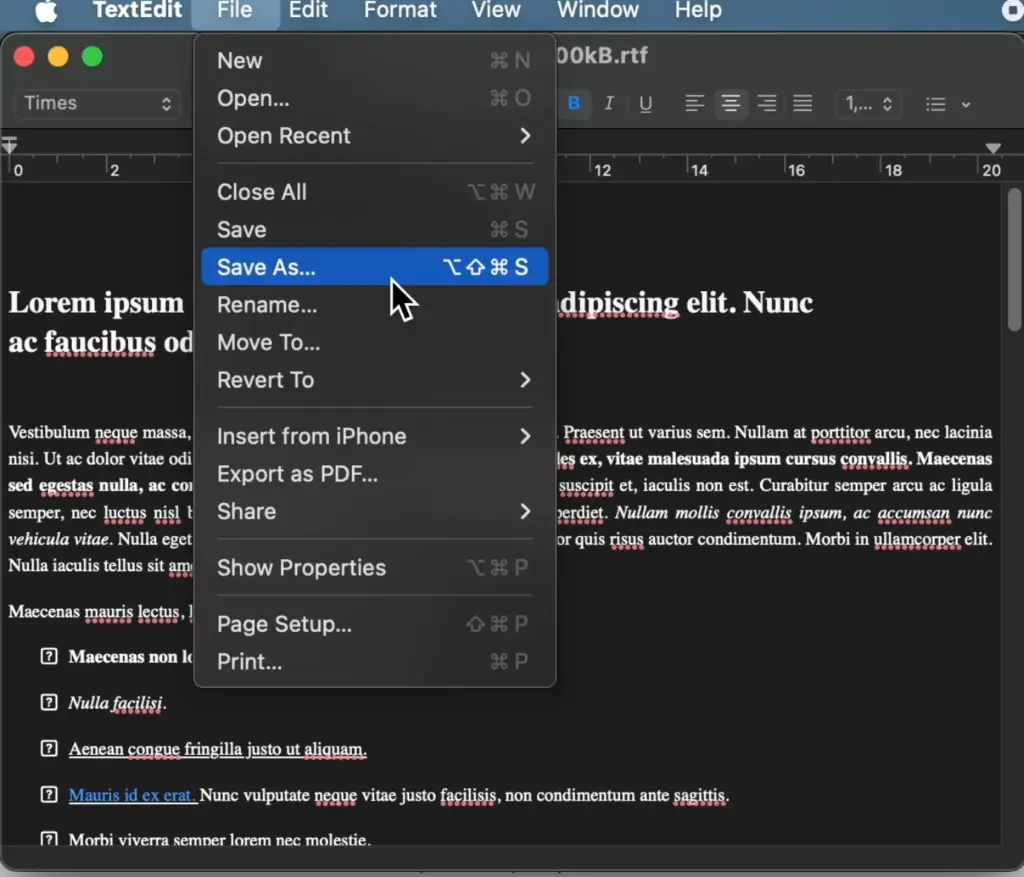The height and width of the screenshot is (877, 1024).
Task: Click the Mauris id ex erat link
Action: click(x=132, y=795)
